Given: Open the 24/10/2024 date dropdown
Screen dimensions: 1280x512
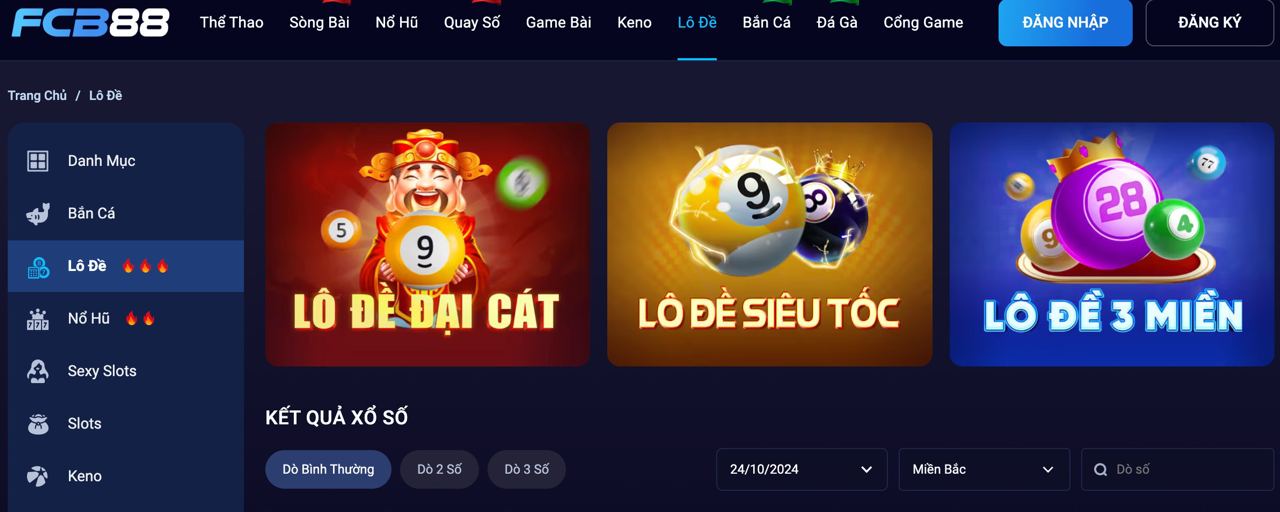Looking at the screenshot, I should pos(801,469).
